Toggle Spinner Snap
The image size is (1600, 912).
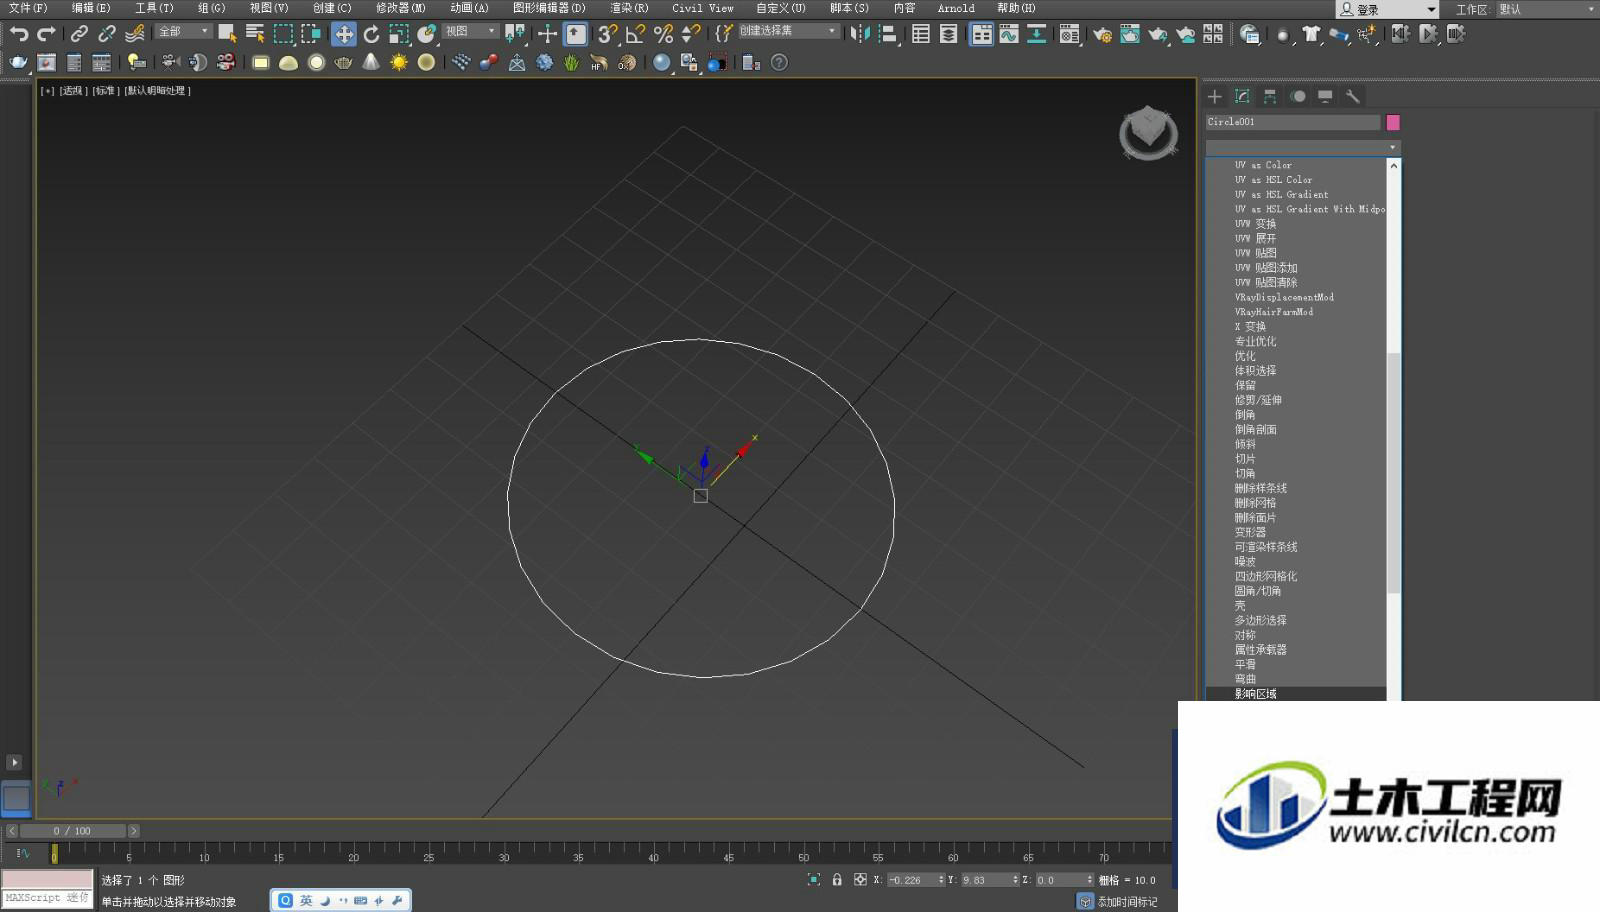pyautogui.click(x=691, y=34)
